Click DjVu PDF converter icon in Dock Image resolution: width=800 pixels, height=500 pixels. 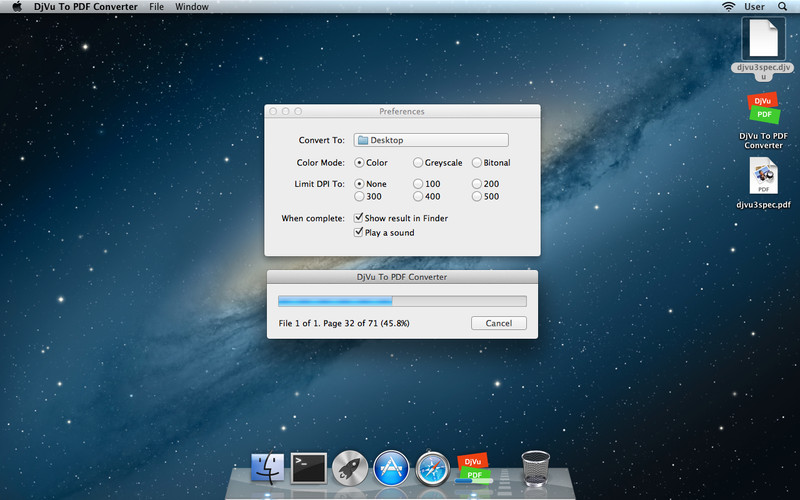pyautogui.click(x=473, y=468)
